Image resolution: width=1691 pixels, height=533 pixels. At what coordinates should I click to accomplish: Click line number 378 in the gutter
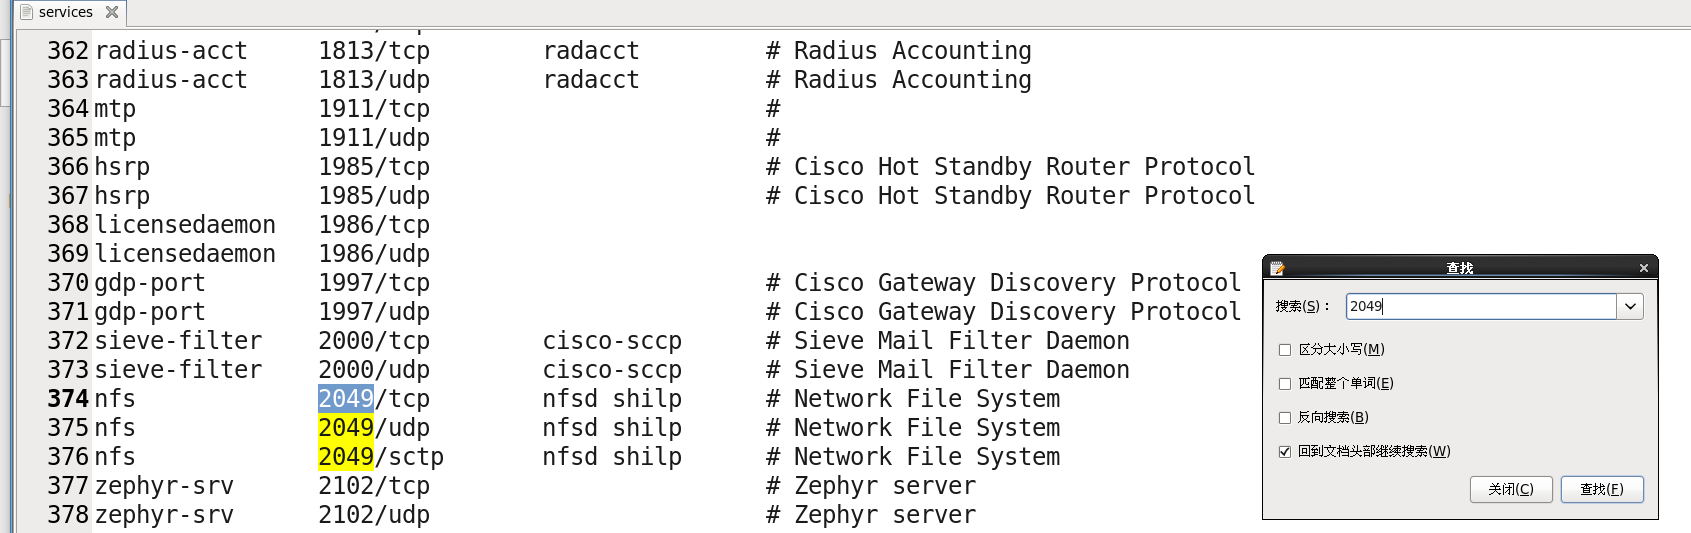68,515
